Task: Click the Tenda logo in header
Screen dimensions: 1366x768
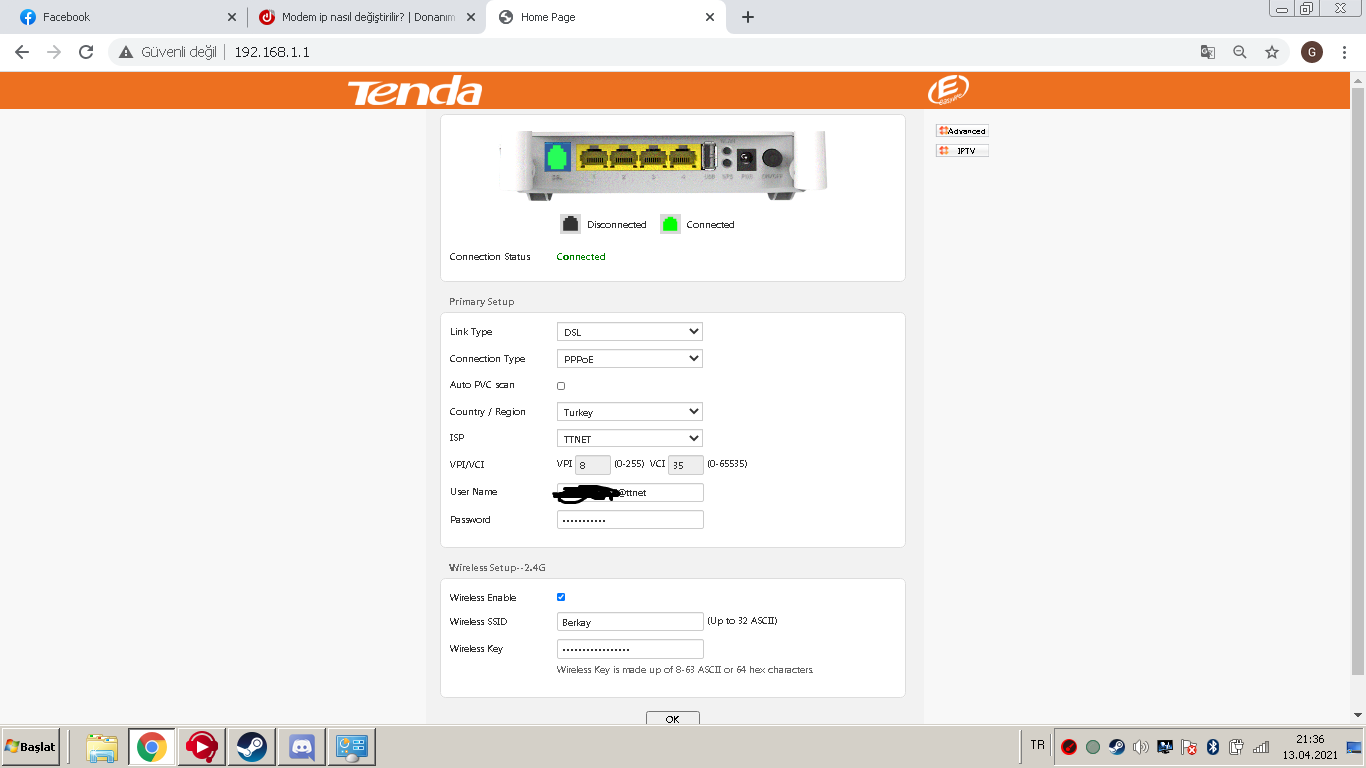Action: pos(415,91)
